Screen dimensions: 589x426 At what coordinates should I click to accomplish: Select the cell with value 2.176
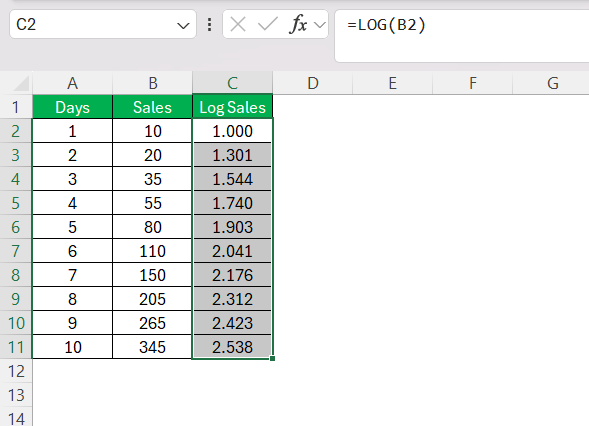coord(233,275)
